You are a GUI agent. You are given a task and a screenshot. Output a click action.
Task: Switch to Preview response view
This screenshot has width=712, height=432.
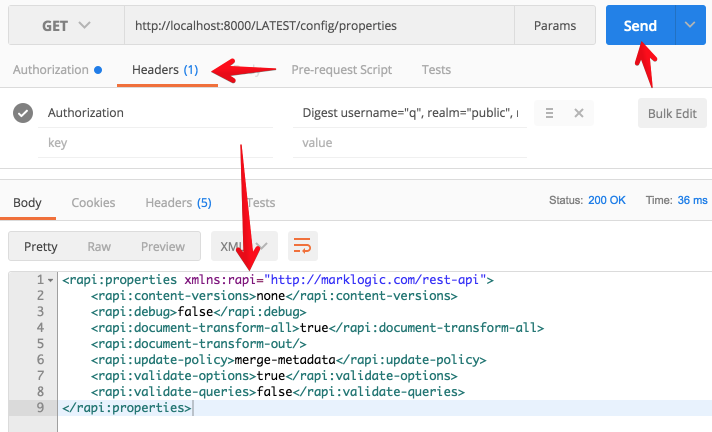coord(163,246)
